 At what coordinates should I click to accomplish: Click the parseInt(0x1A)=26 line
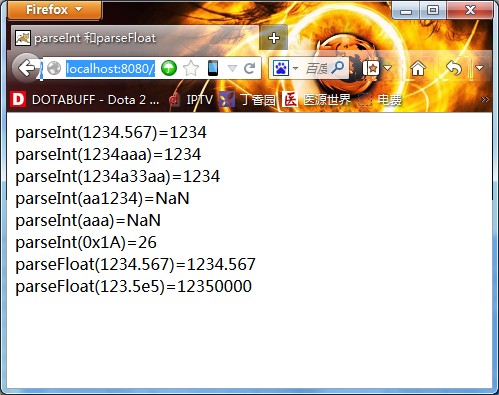pos(86,243)
